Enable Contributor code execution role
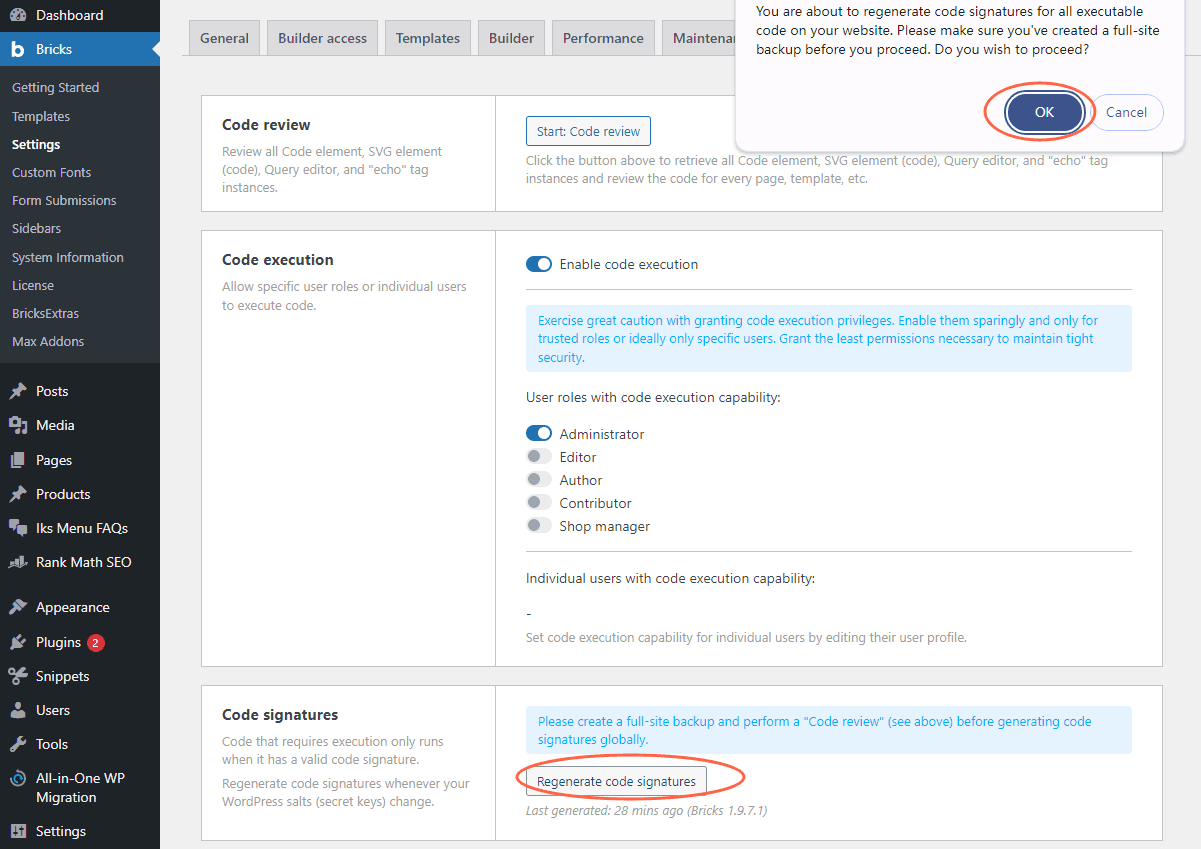The image size is (1201, 849). pos(539,503)
